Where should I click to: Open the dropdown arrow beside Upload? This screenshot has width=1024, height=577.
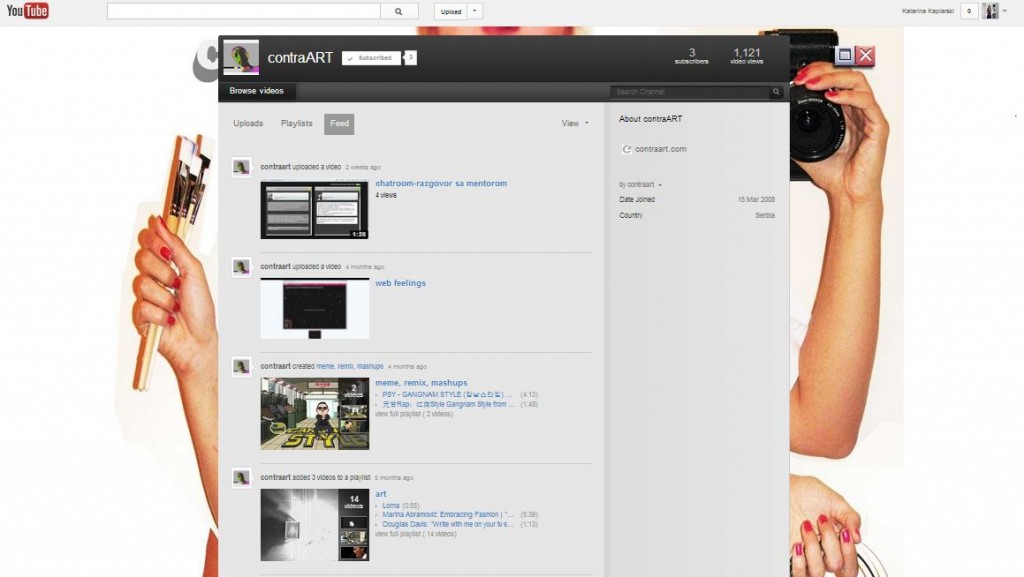tap(475, 11)
